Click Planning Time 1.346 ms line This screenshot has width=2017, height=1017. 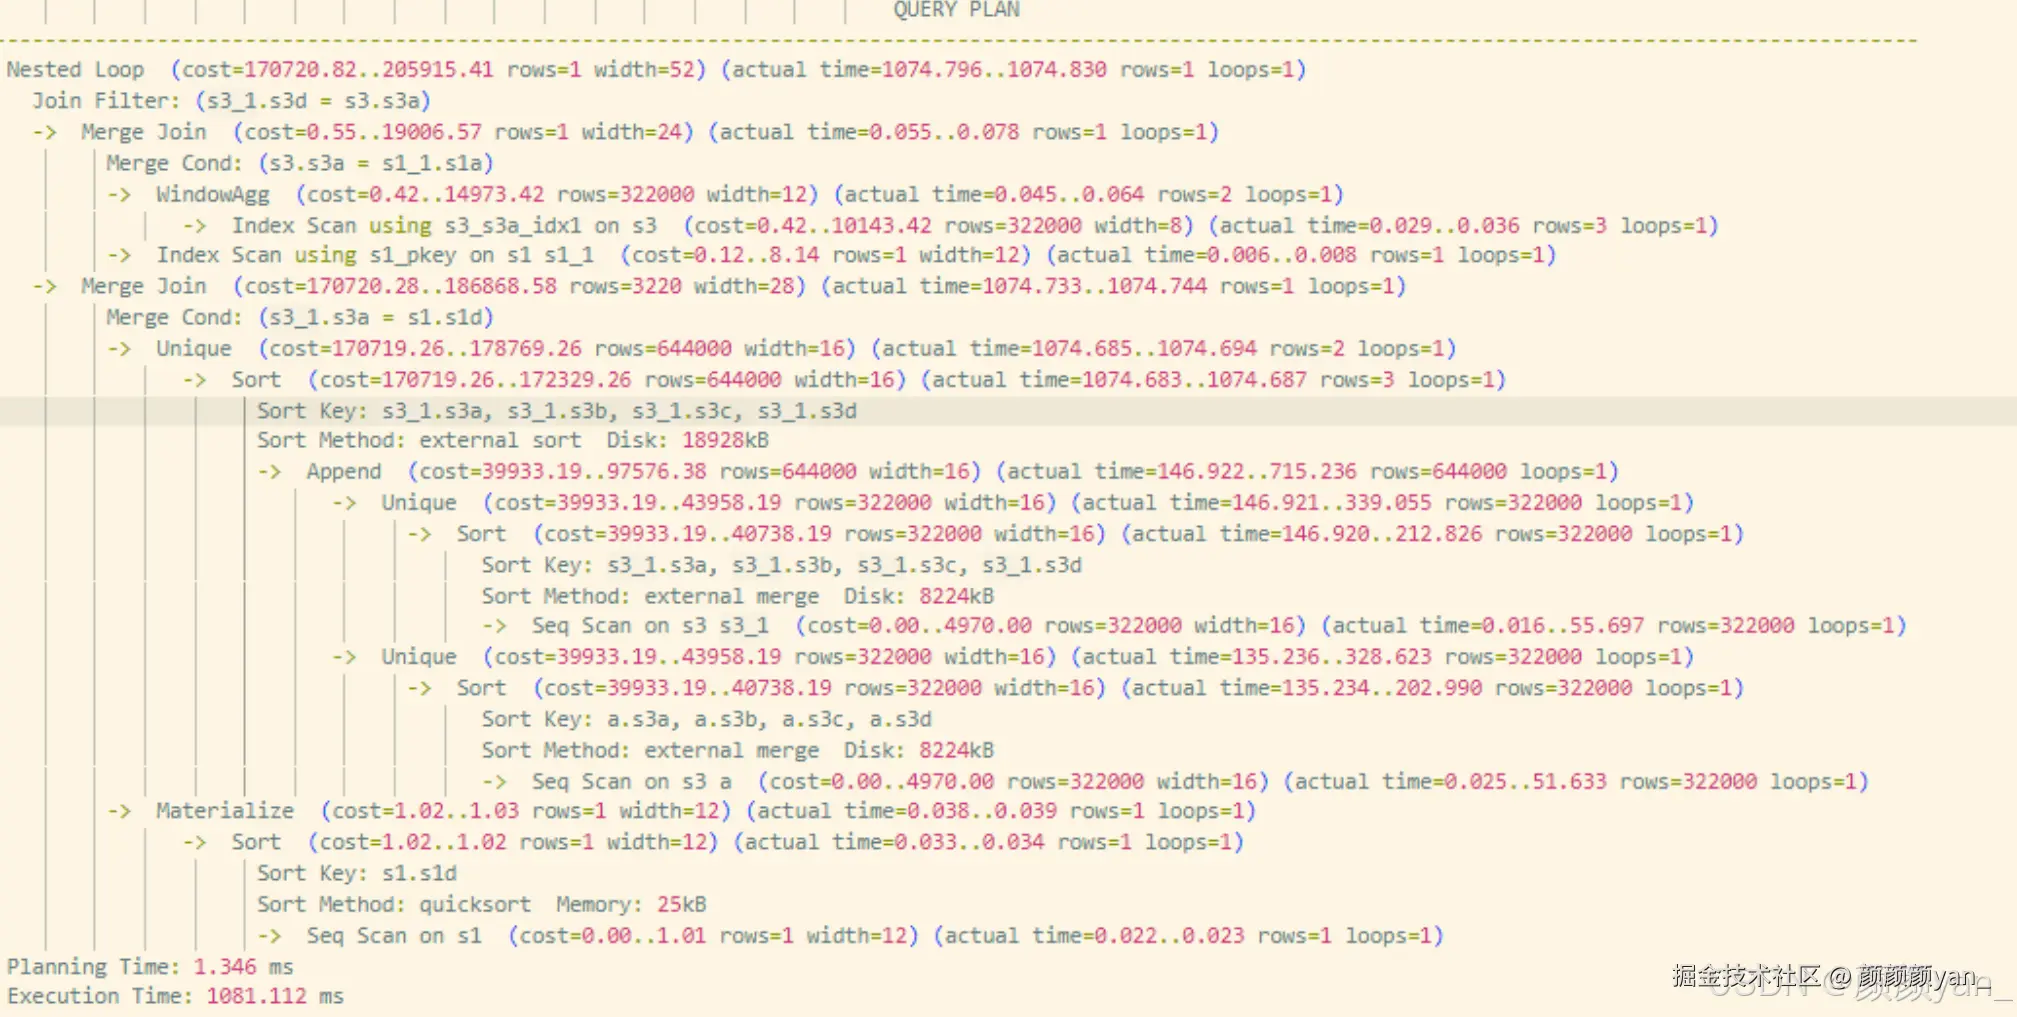point(150,966)
